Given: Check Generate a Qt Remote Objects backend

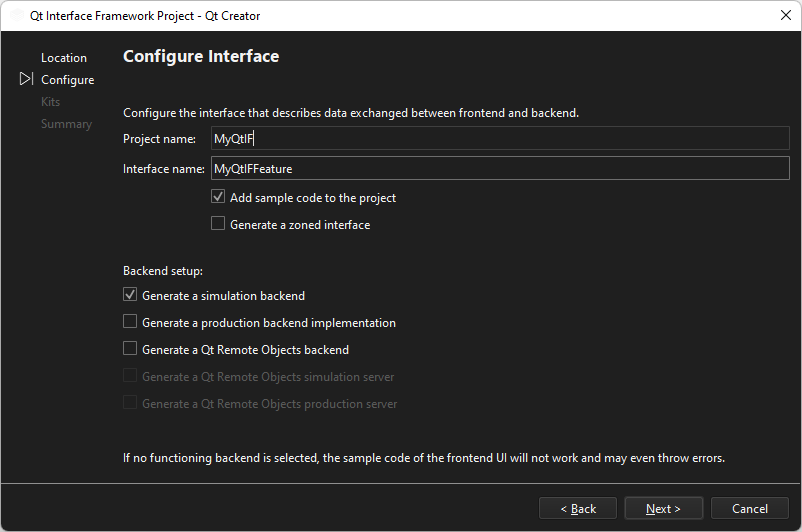Looking at the screenshot, I should coord(130,350).
